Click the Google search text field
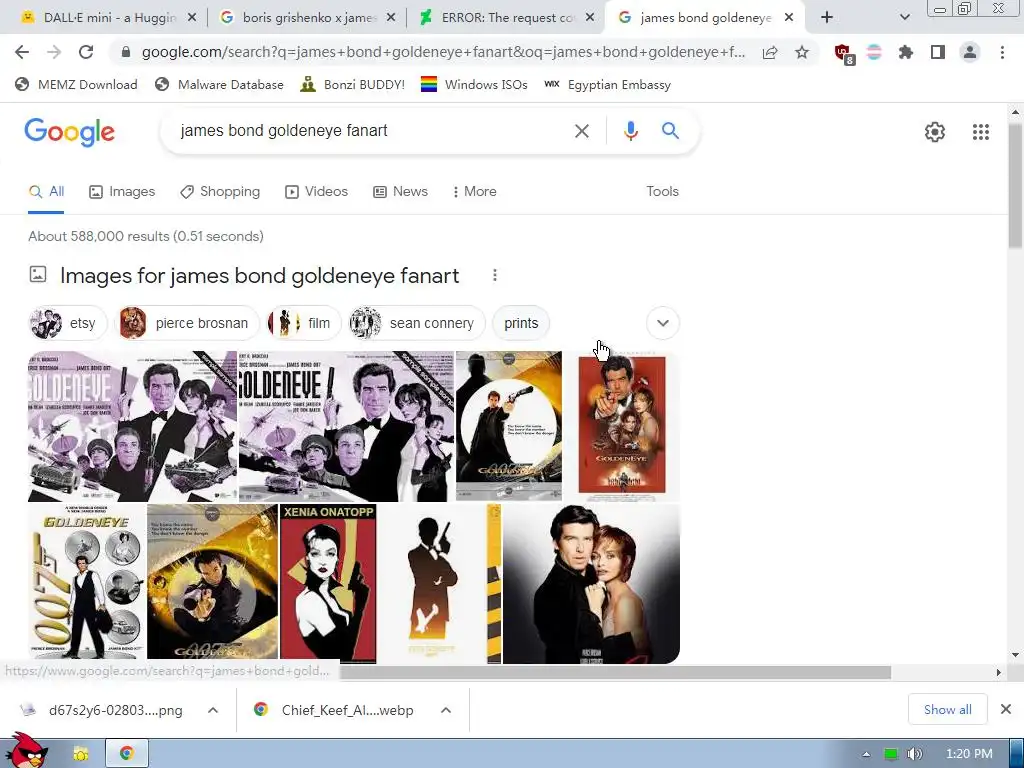1024x768 pixels. pos(372,131)
